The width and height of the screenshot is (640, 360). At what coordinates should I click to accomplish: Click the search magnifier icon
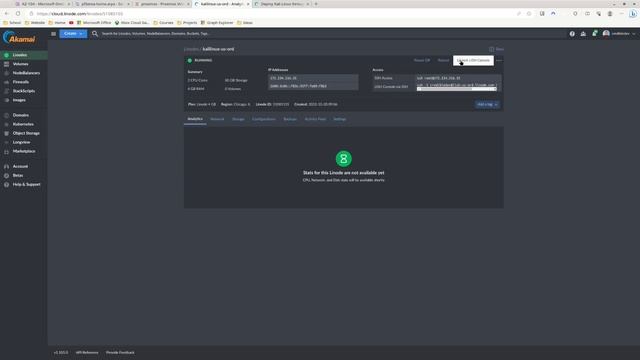click(95, 33)
